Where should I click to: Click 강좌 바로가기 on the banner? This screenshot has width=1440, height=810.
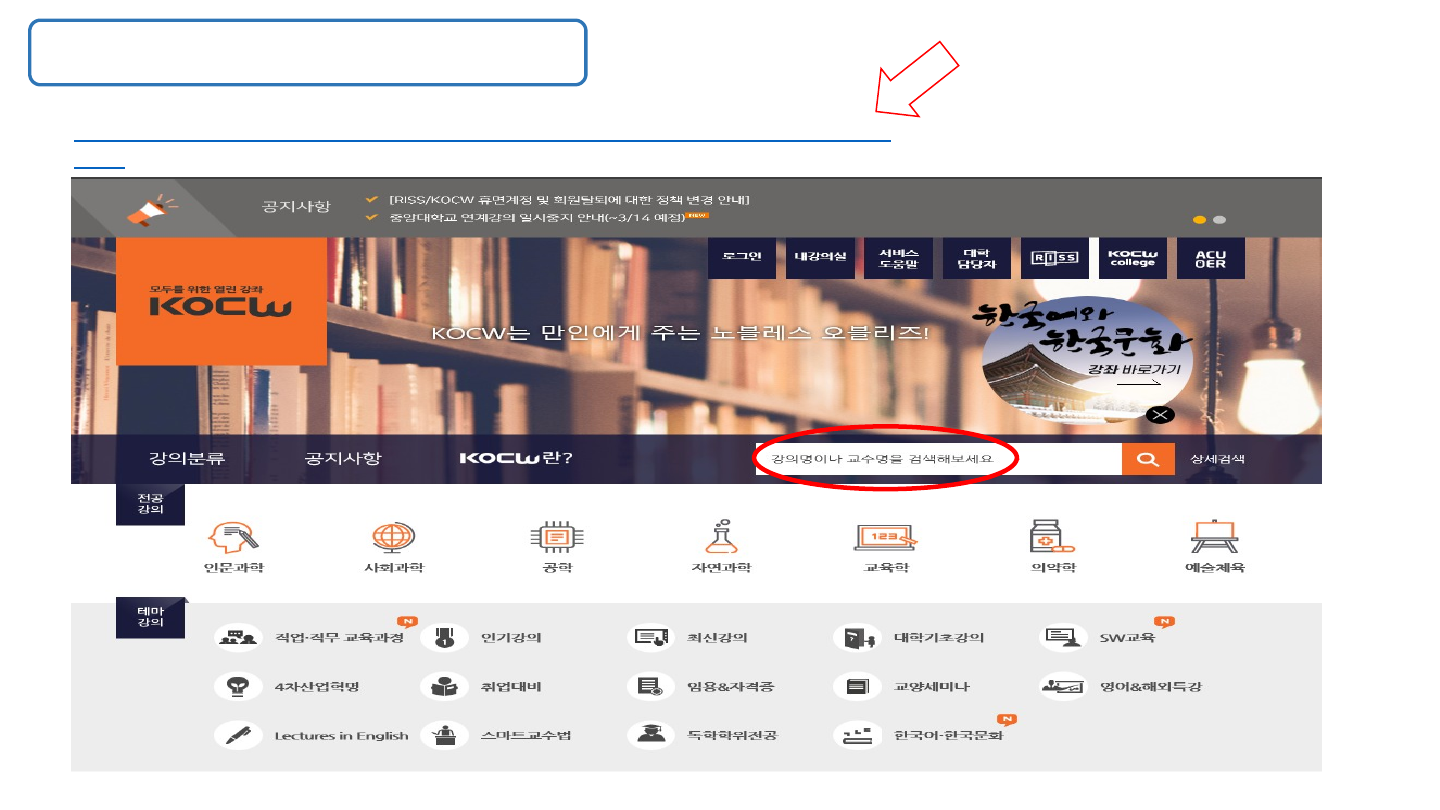click(x=1135, y=369)
